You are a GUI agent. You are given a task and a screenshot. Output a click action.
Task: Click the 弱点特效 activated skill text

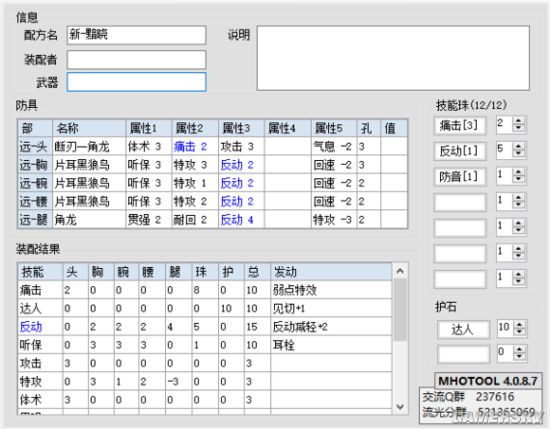tap(295, 290)
